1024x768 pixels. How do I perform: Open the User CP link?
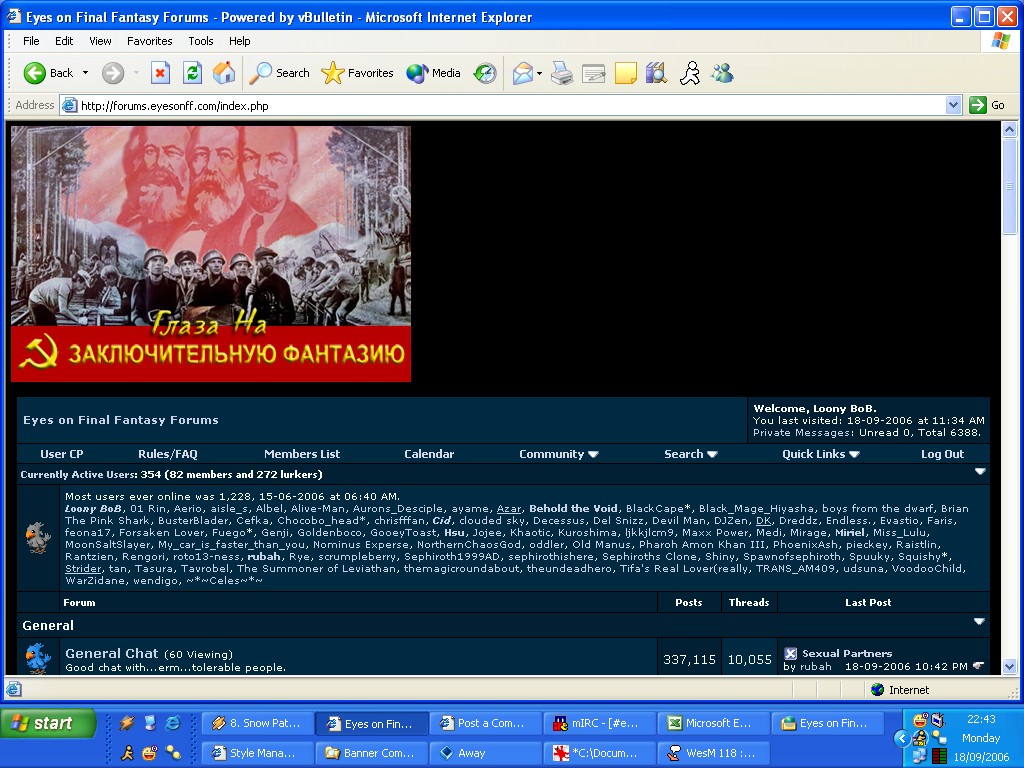click(62, 454)
